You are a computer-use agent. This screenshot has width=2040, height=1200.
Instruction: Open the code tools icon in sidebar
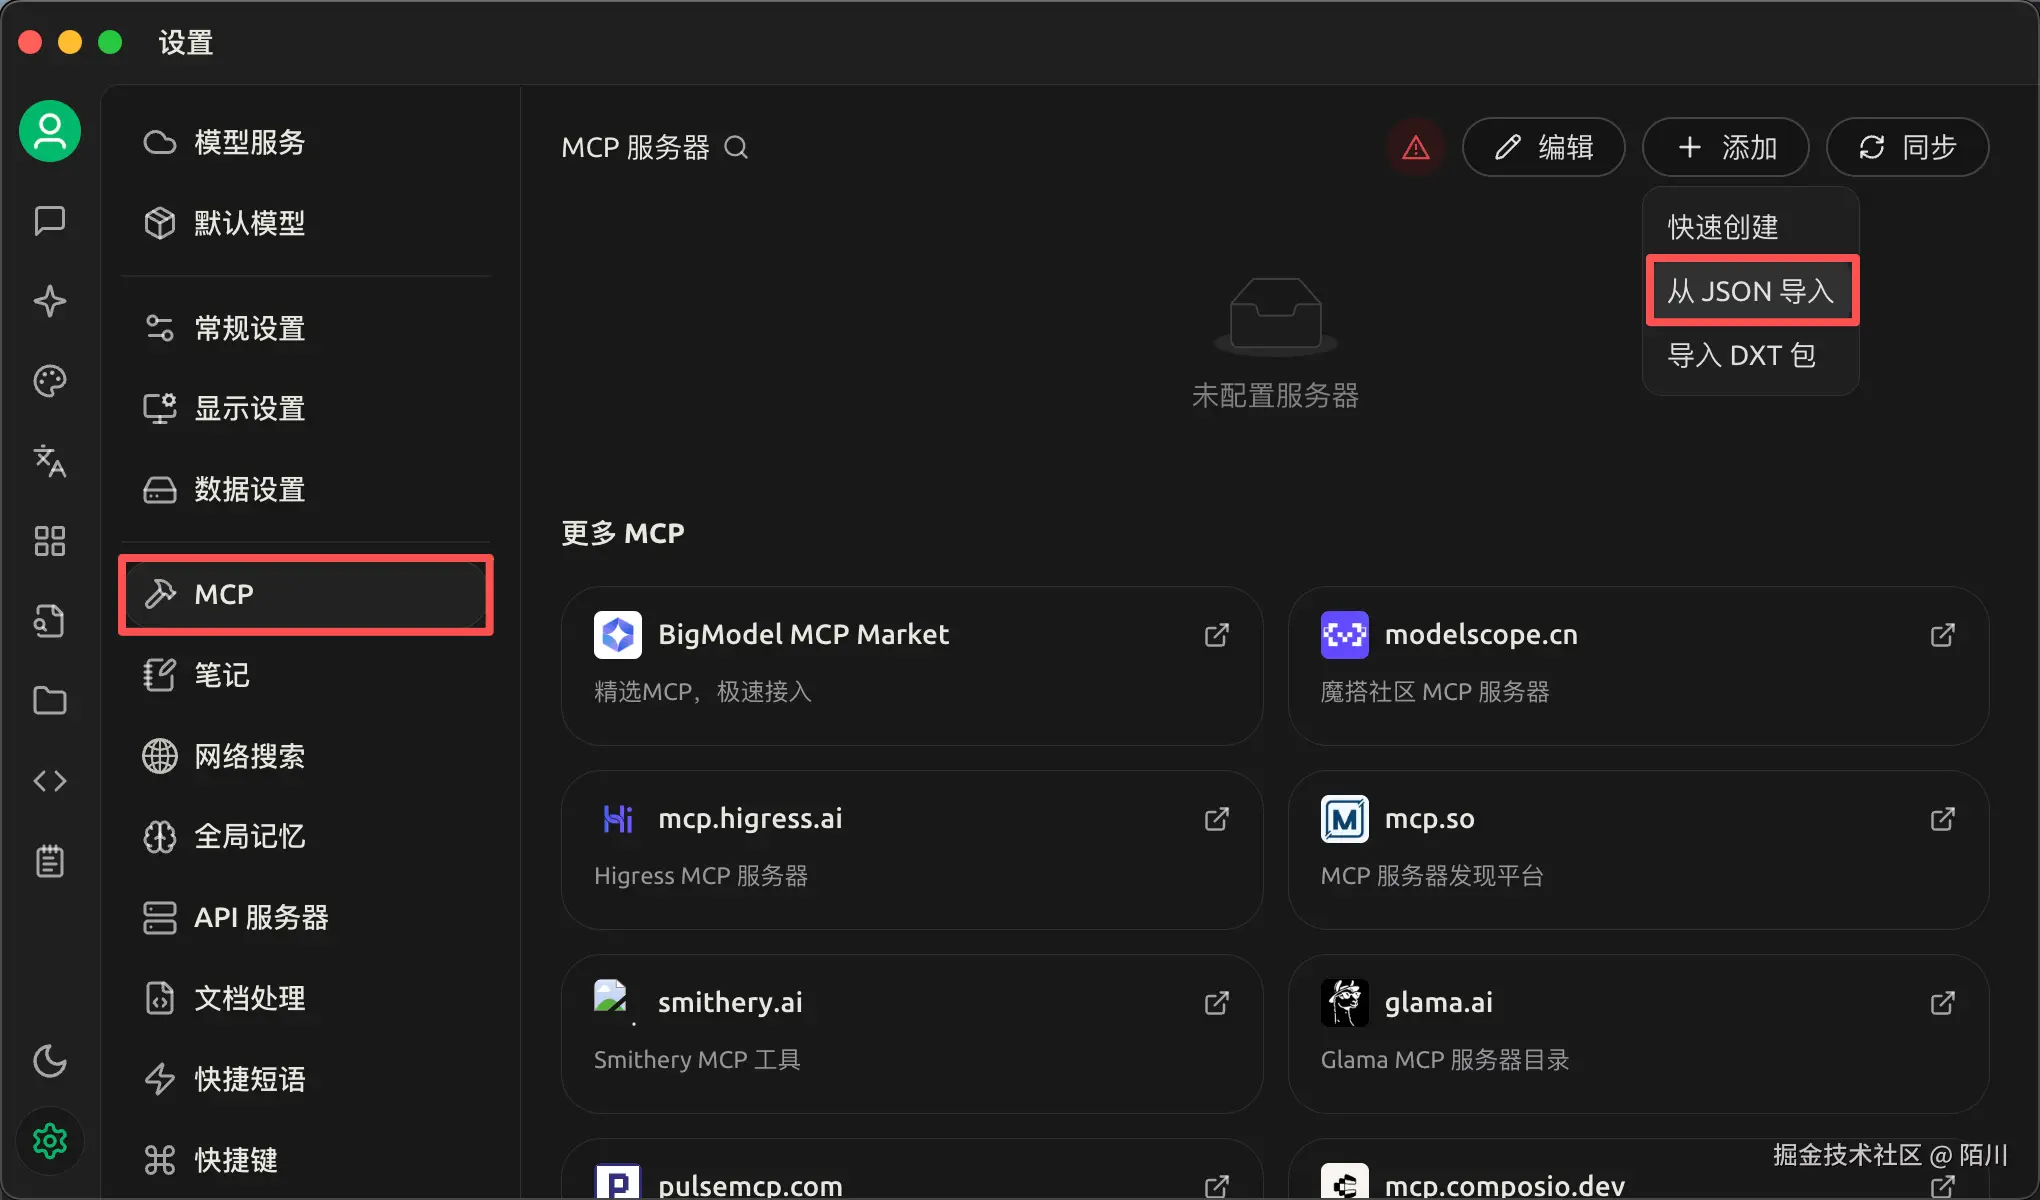[49, 781]
